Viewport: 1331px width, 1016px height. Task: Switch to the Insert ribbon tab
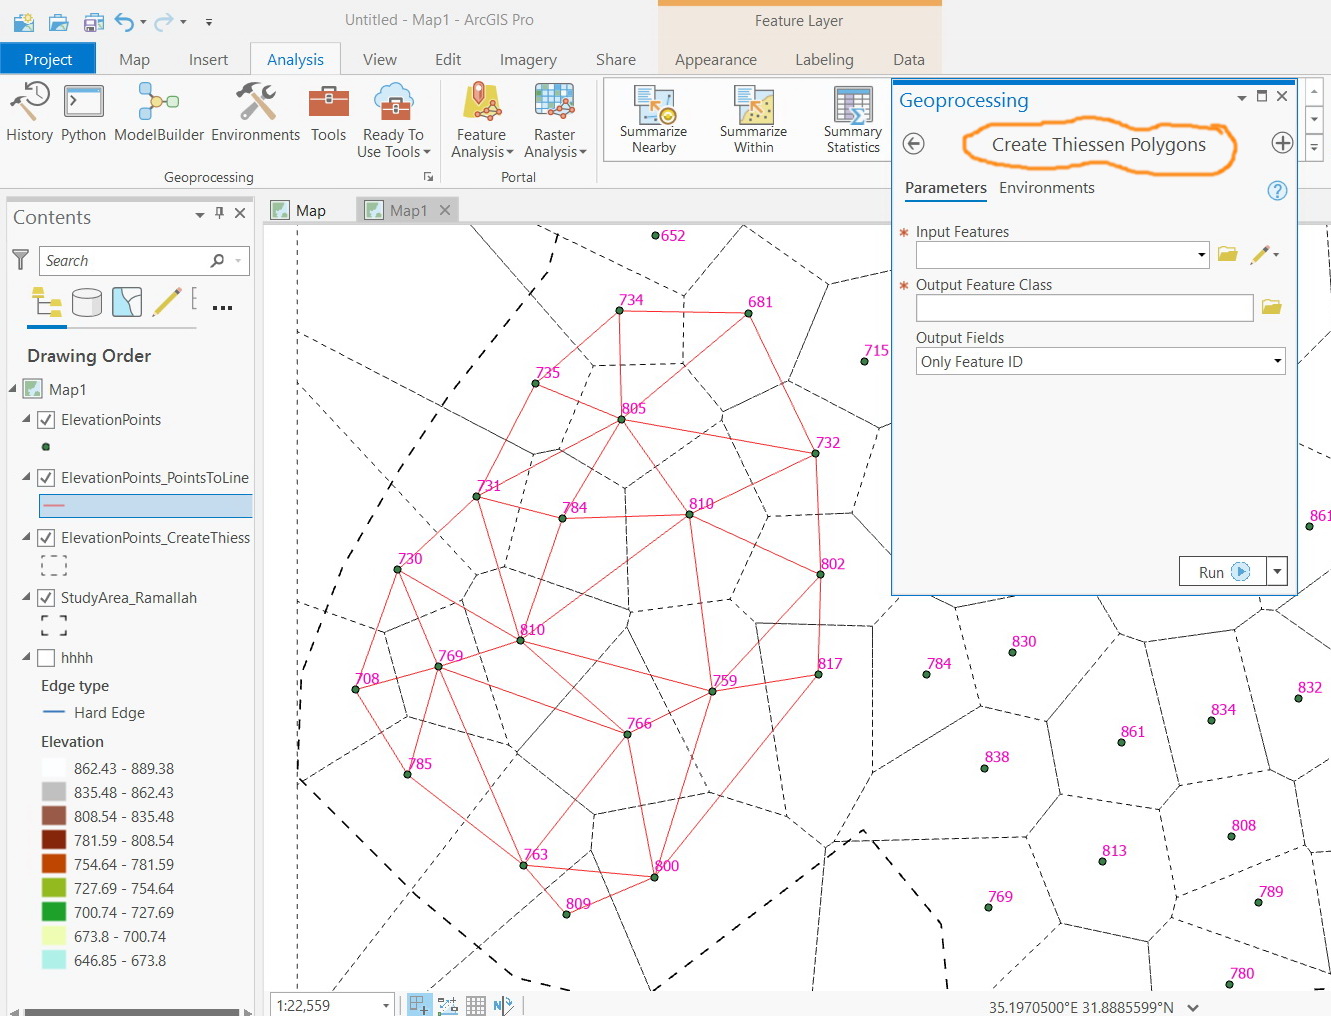pos(208,60)
